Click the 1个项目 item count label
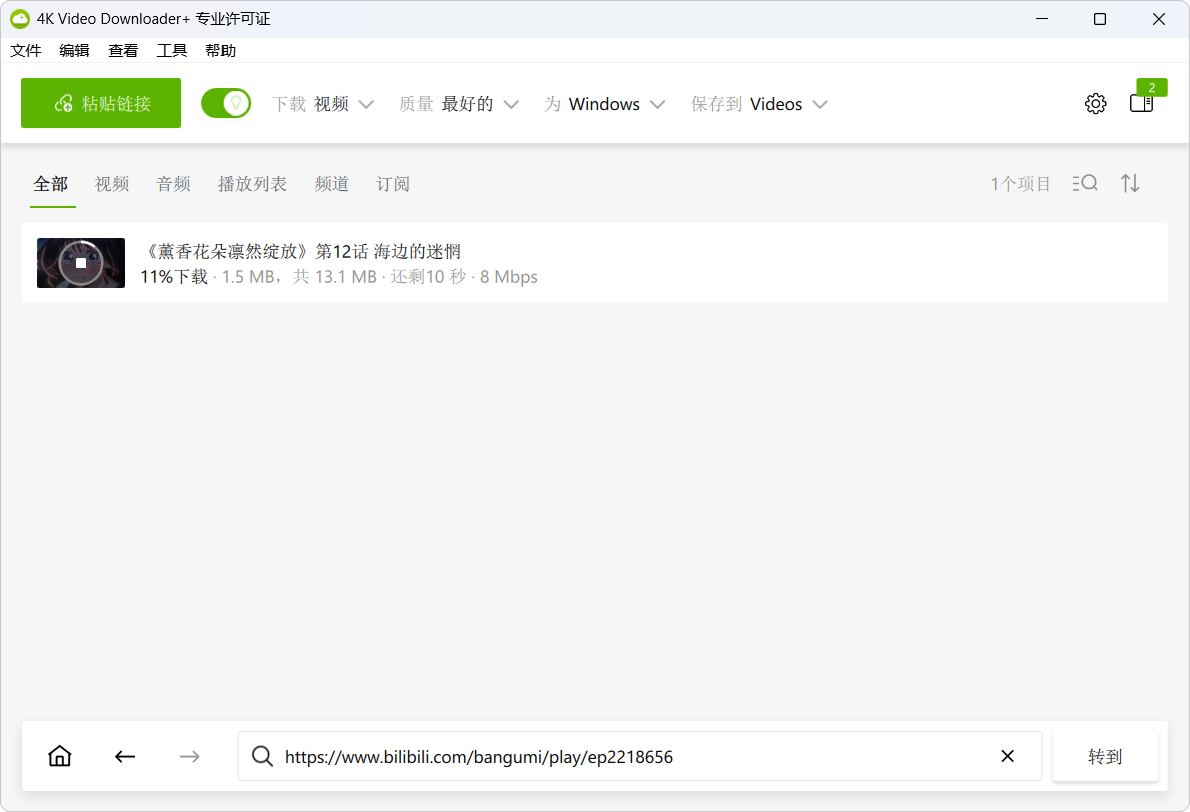Image resolution: width=1190 pixels, height=812 pixels. (1020, 184)
